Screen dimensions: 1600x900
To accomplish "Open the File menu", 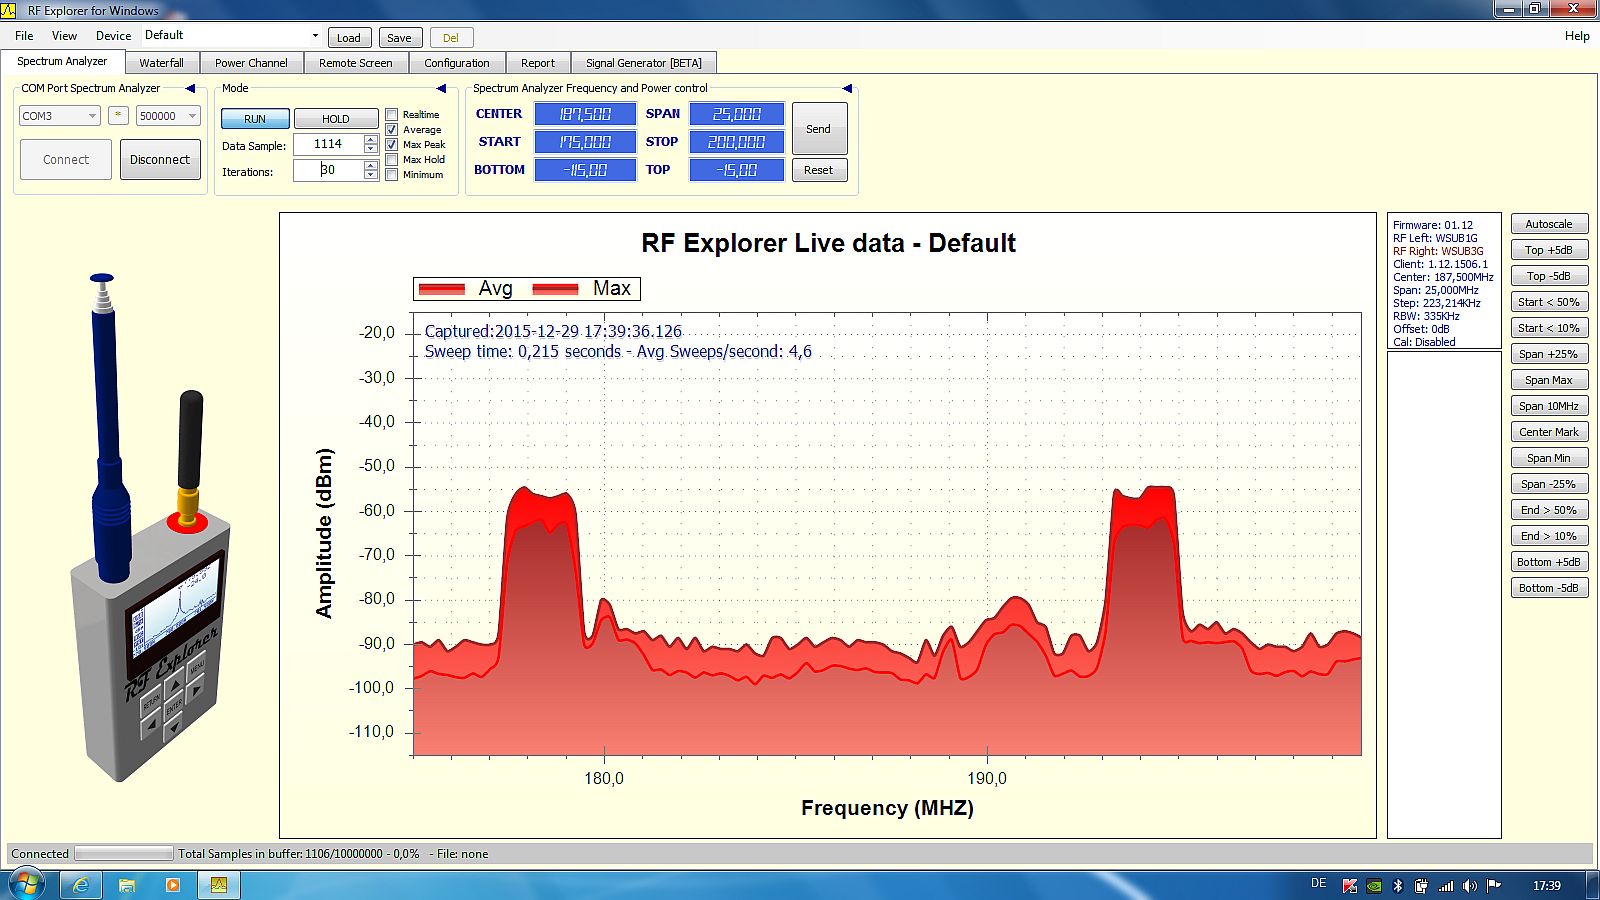I will click(24, 36).
